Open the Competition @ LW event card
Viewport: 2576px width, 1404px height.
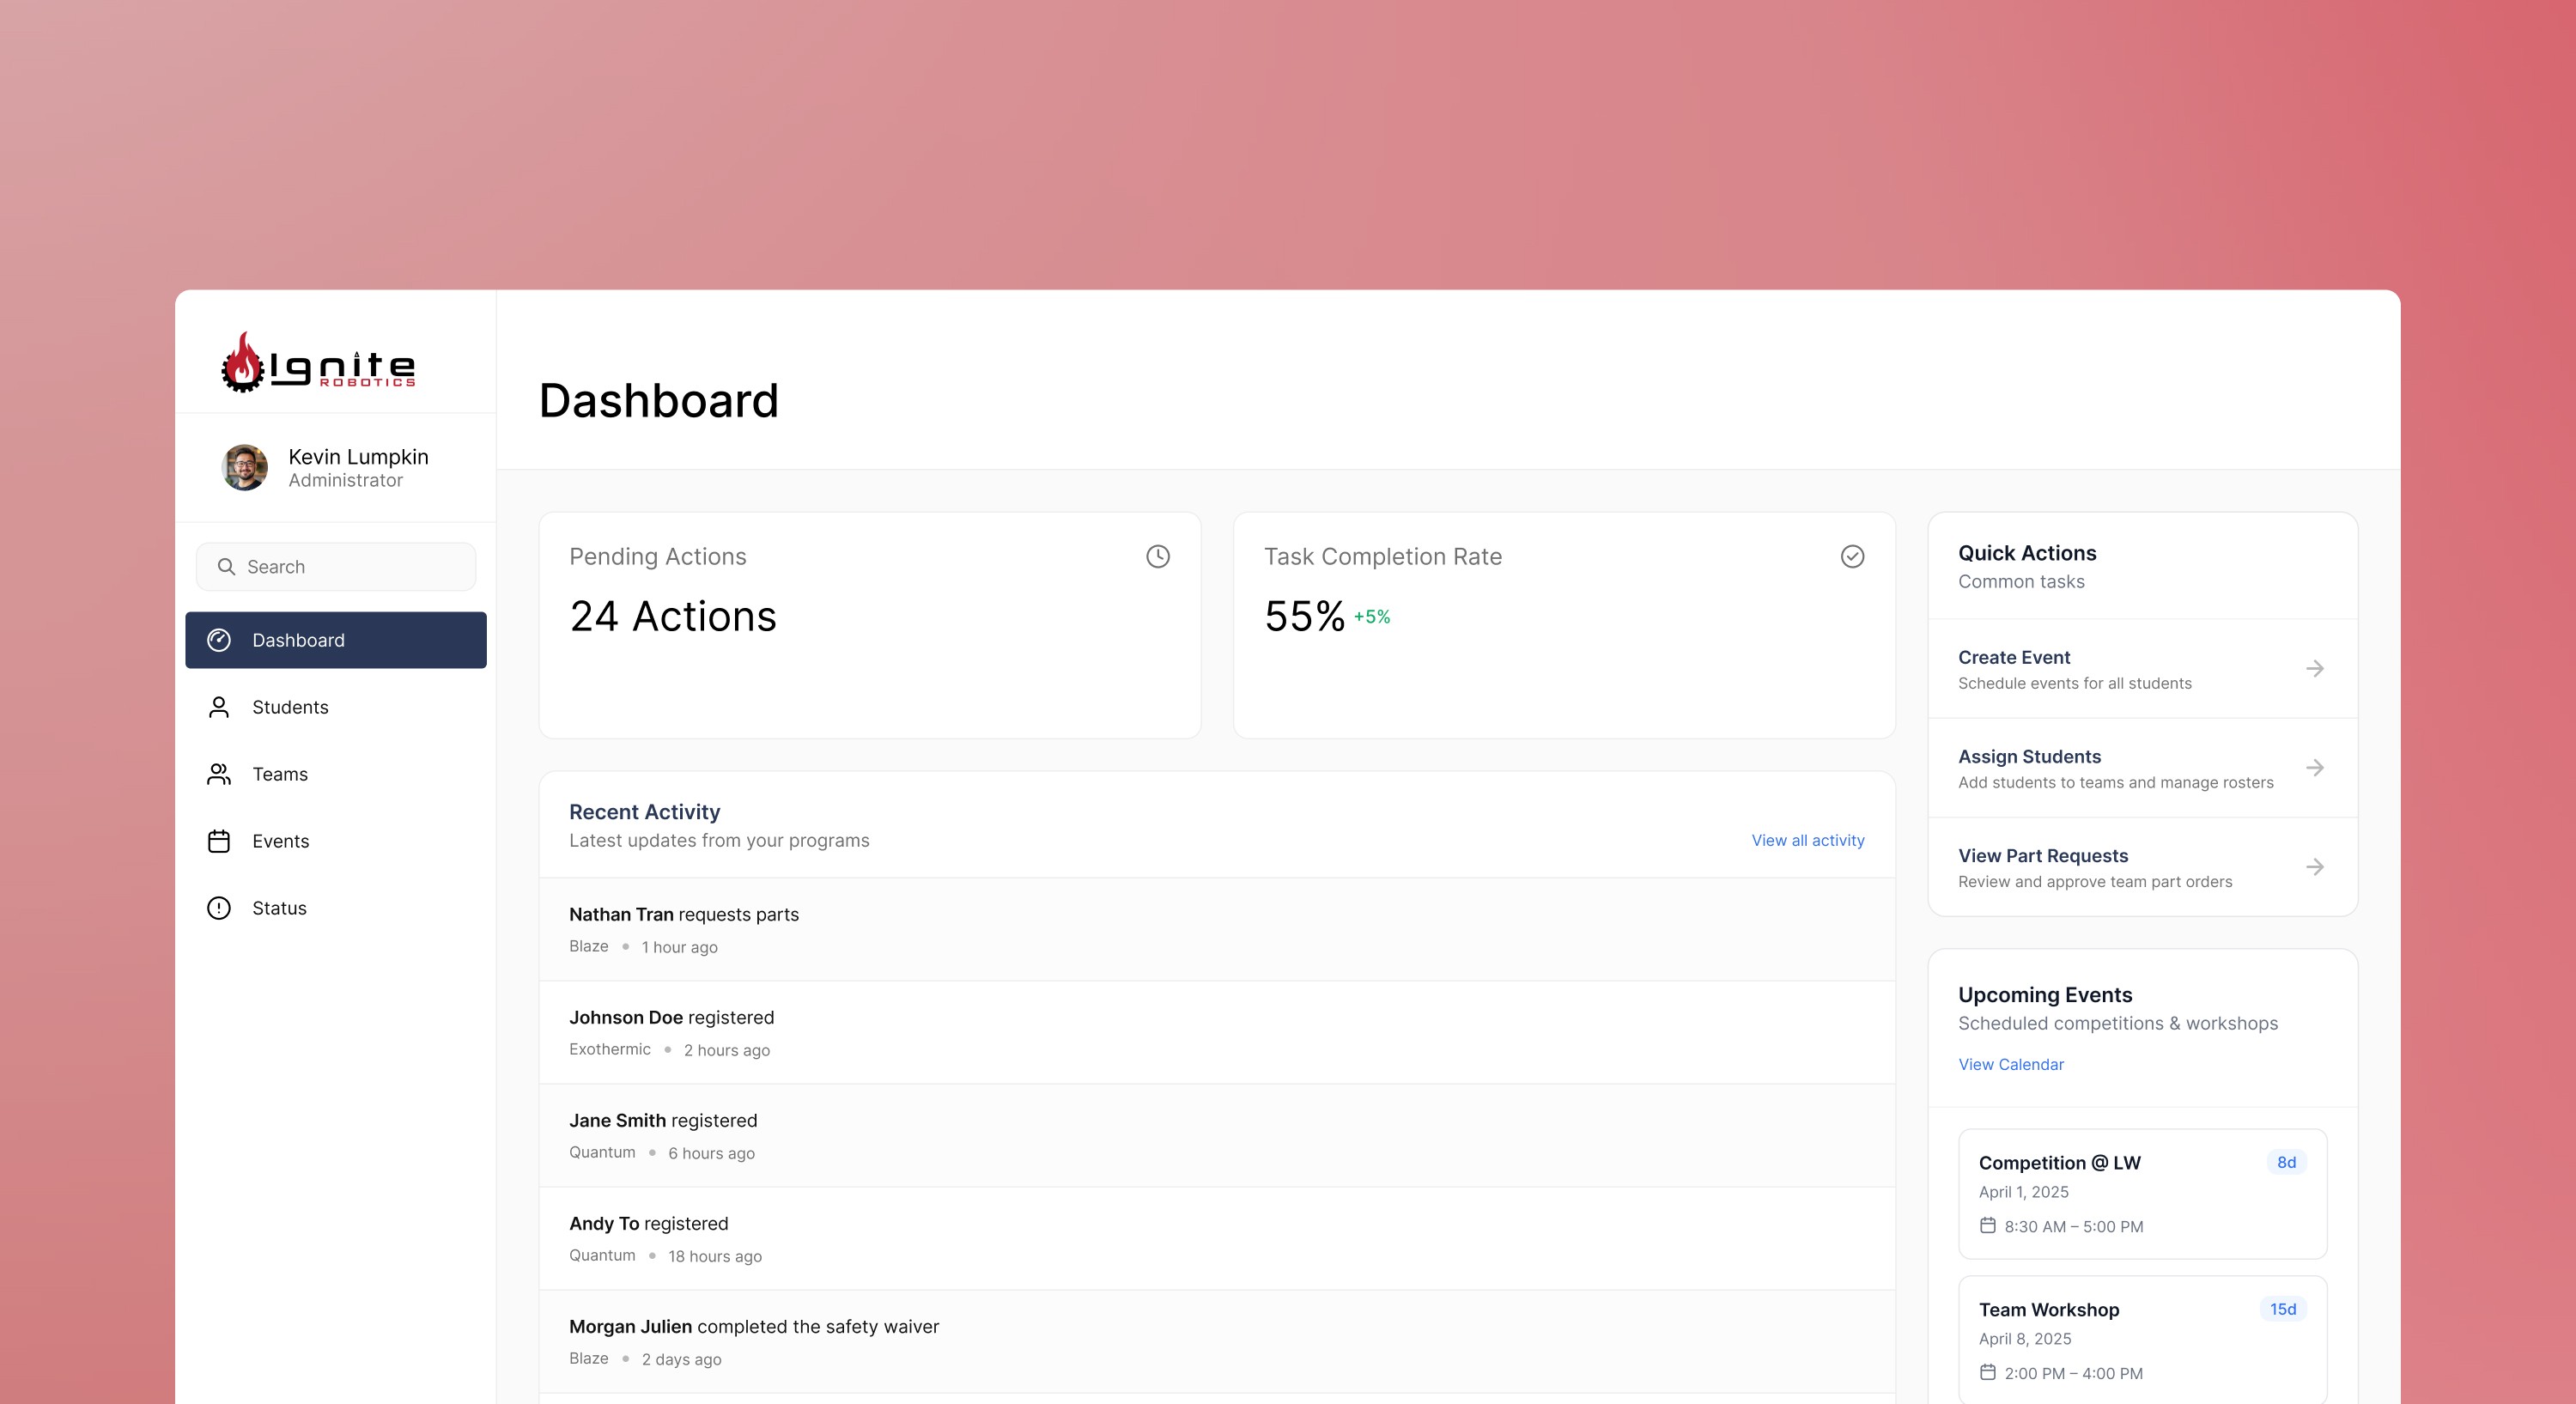tap(2143, 1194)
